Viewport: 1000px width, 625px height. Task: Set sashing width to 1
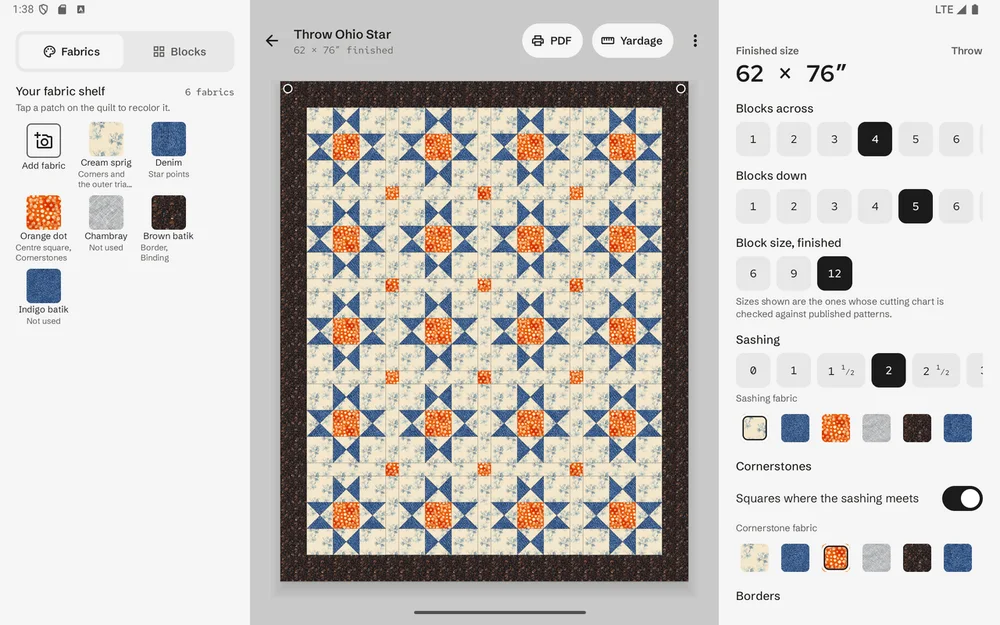click(793, 371)
